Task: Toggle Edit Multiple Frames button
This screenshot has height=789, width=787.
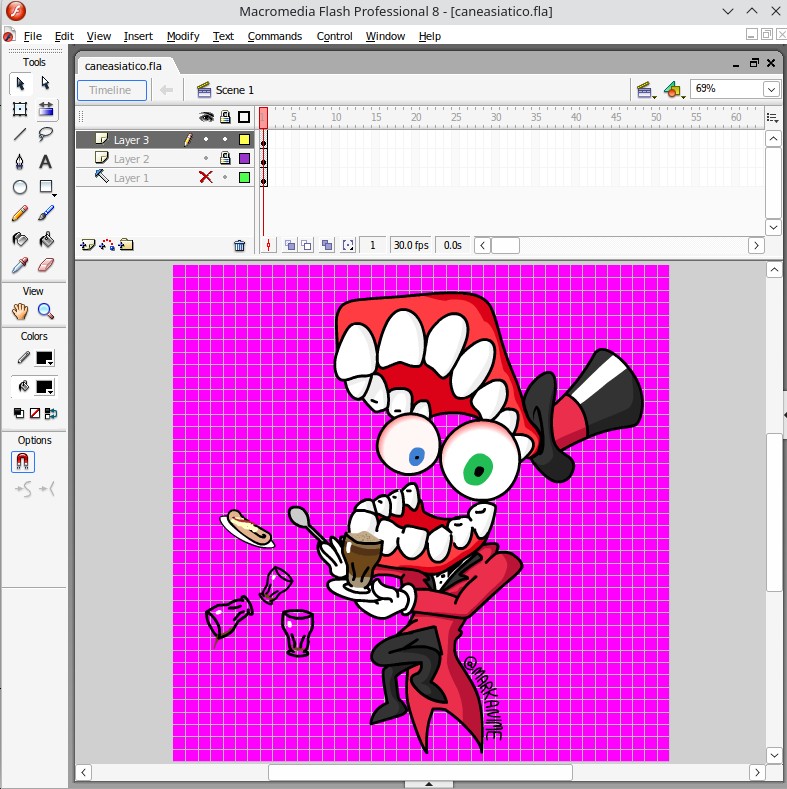Action: [327, 245]
